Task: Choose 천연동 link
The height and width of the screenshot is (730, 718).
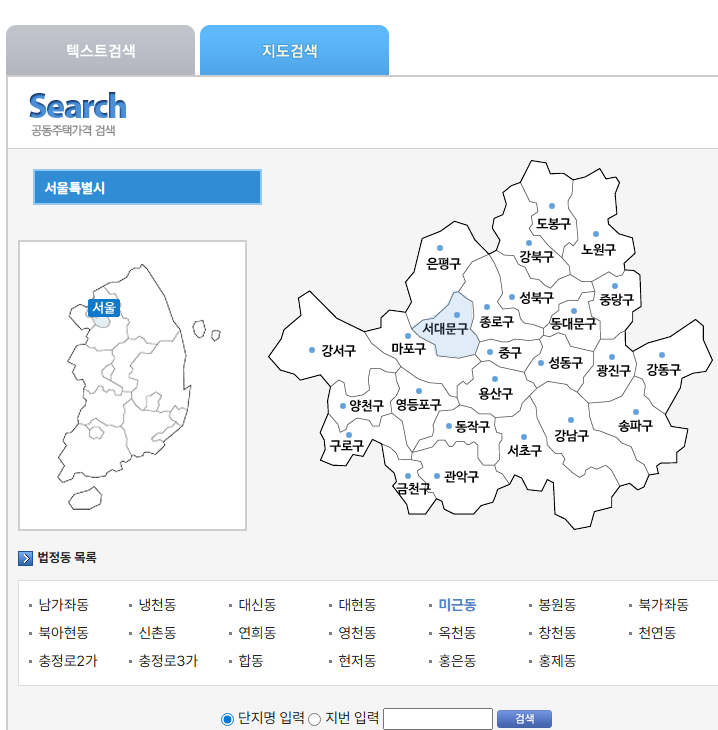Action: (657, 633)
